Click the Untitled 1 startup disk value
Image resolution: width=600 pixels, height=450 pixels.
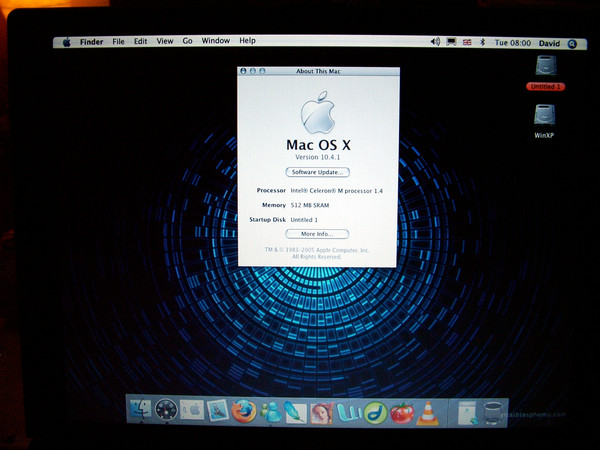coord(304,220)
